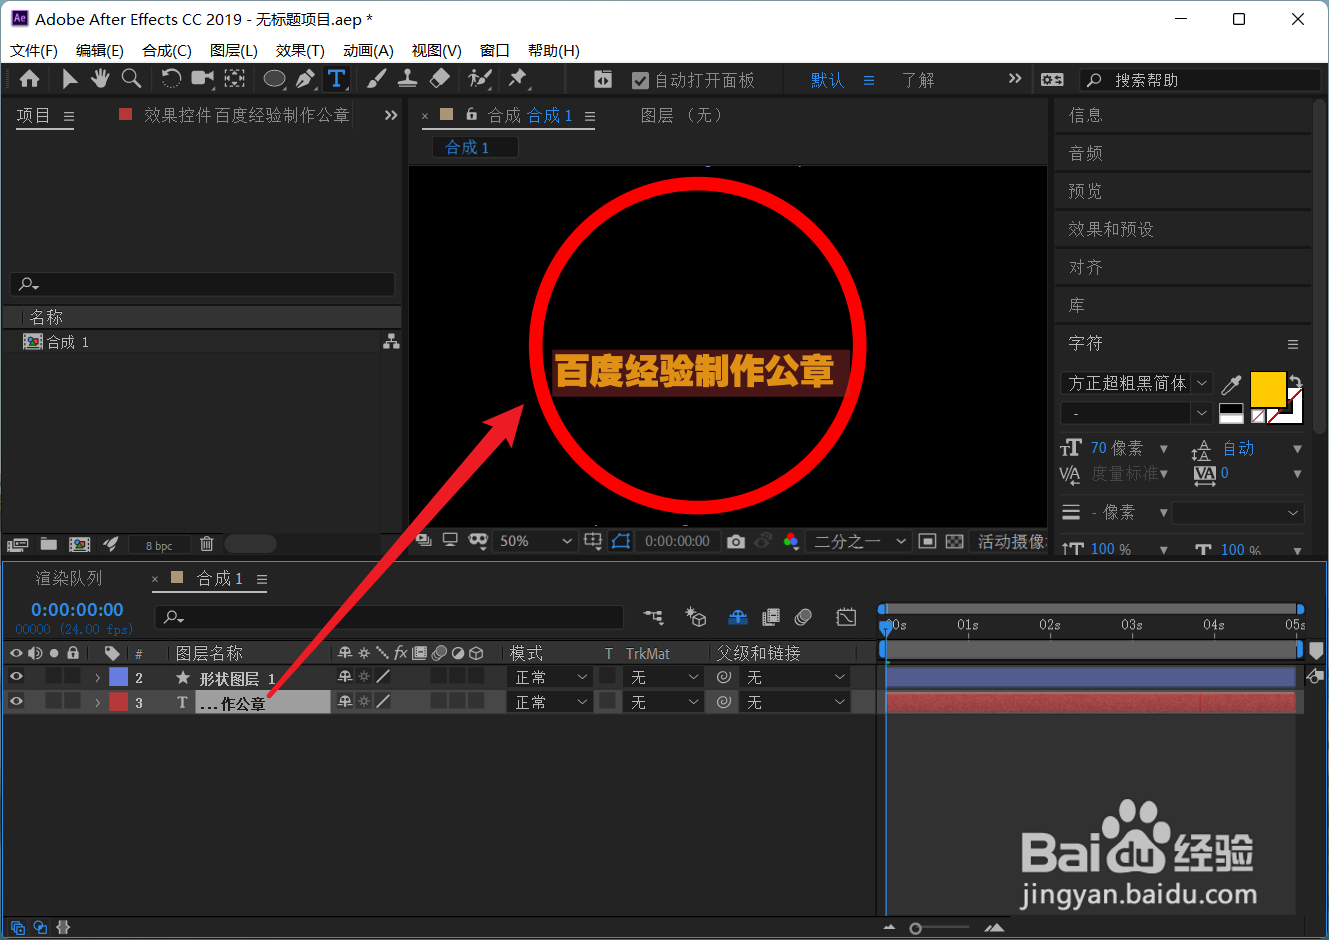Screen dimensions: 1329x940
Task: Delete selected project item with trash icon
Action: (x=206, y=544)
